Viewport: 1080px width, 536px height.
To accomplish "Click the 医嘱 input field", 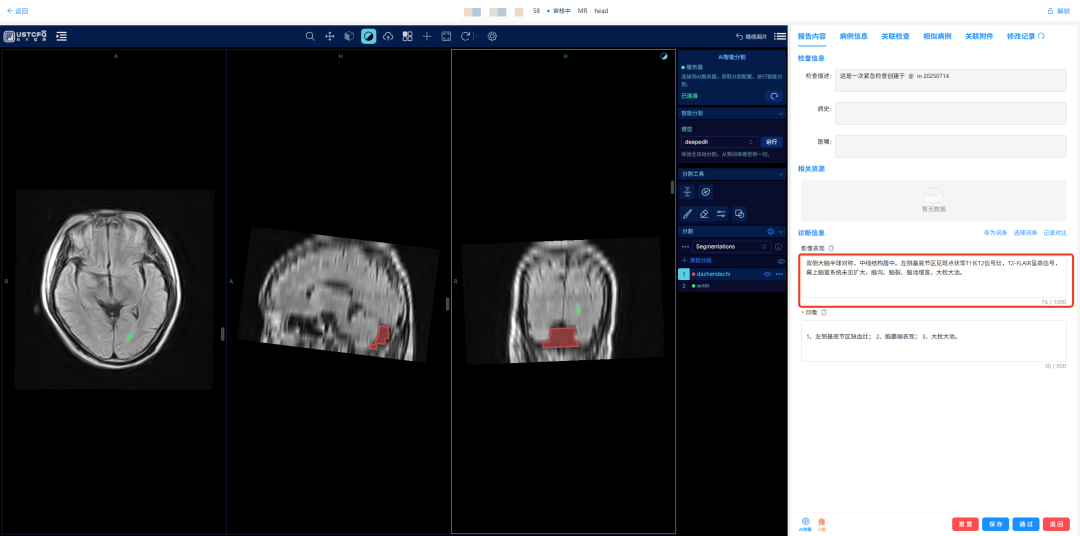I will [x=951, y=146].
